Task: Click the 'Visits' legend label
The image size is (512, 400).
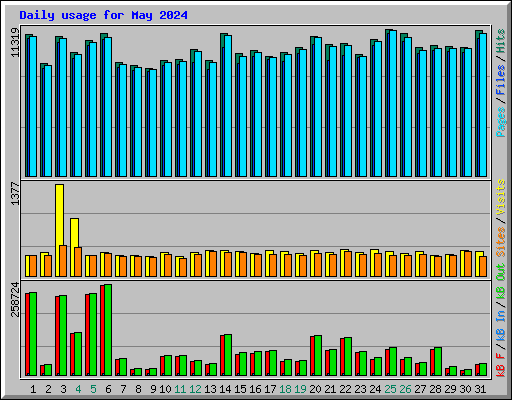Action: [x=500, y=197]
